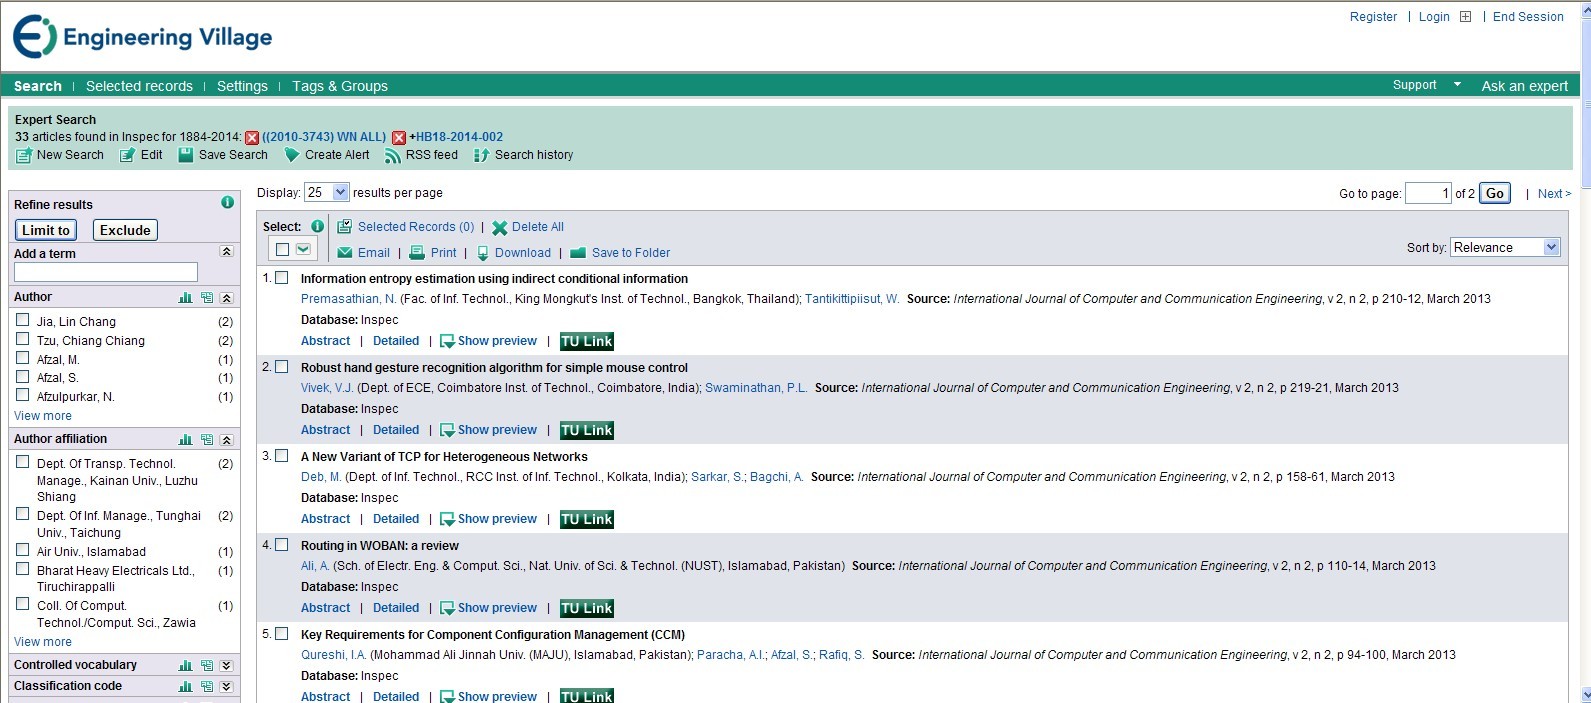Show info icon next to Select
This screenshot has width=1591, height=703.
(x=317, y=226)
